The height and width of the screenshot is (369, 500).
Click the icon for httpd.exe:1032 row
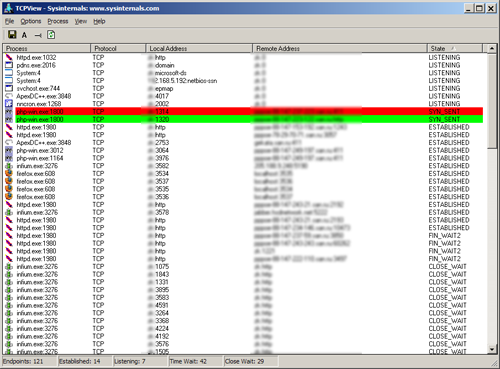[9, 57]
